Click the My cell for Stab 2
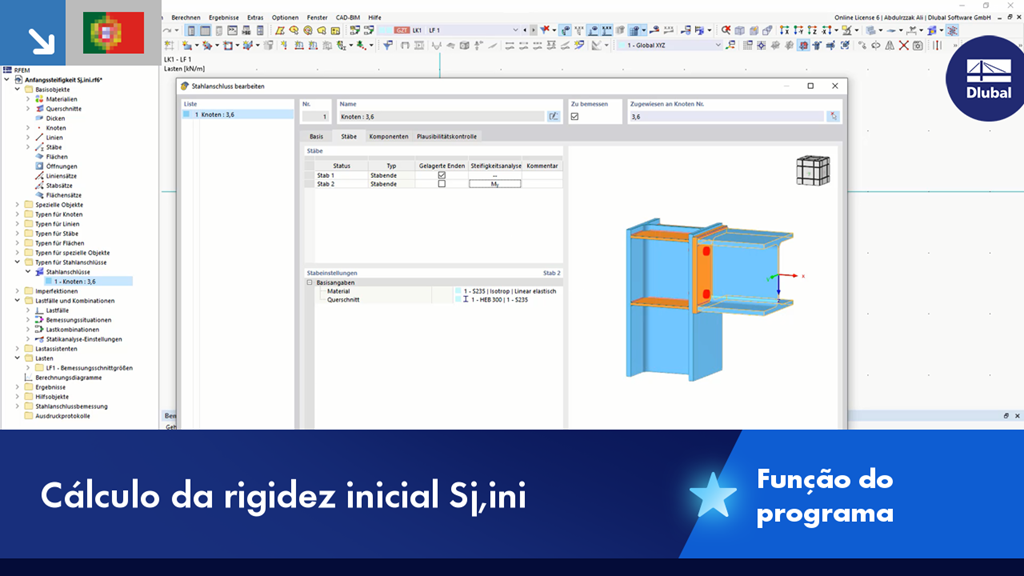This screenshot has width=1024, height=576. click(x=495, y=184)
